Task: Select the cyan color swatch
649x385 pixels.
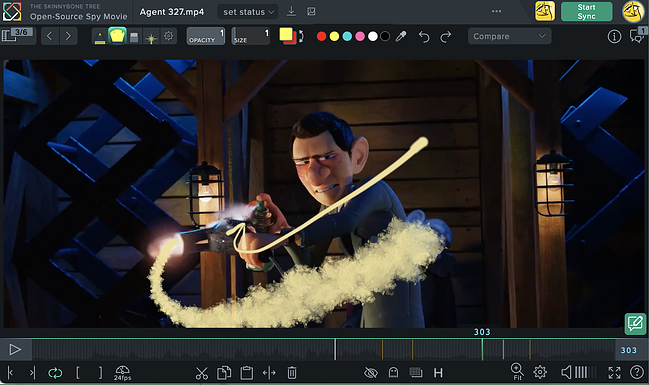Action: [347, 36]
